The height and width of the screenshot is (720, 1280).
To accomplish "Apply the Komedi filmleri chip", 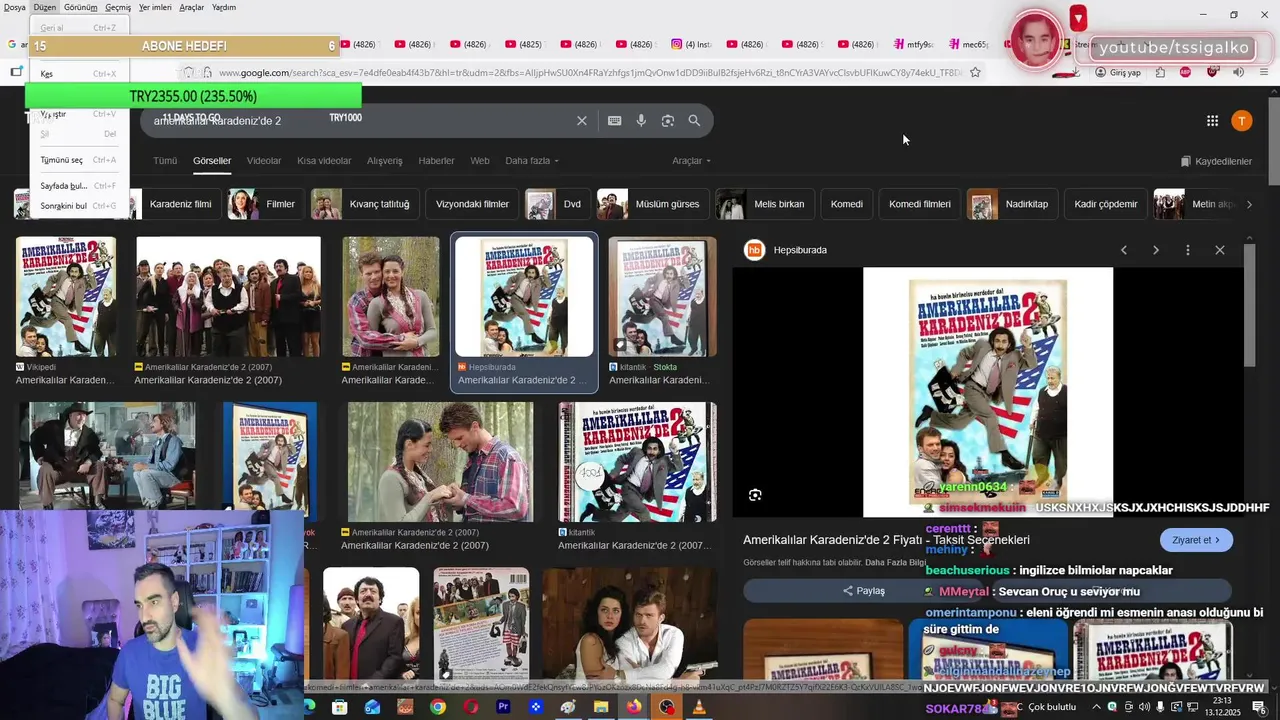I will pyautogui.click(x=920, y=204).
